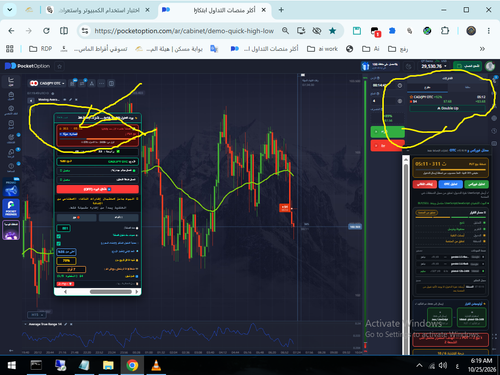The width and height of the screenshot is (500, 375).
Task: Open VLC media player from taskbar
Action: 156,365
